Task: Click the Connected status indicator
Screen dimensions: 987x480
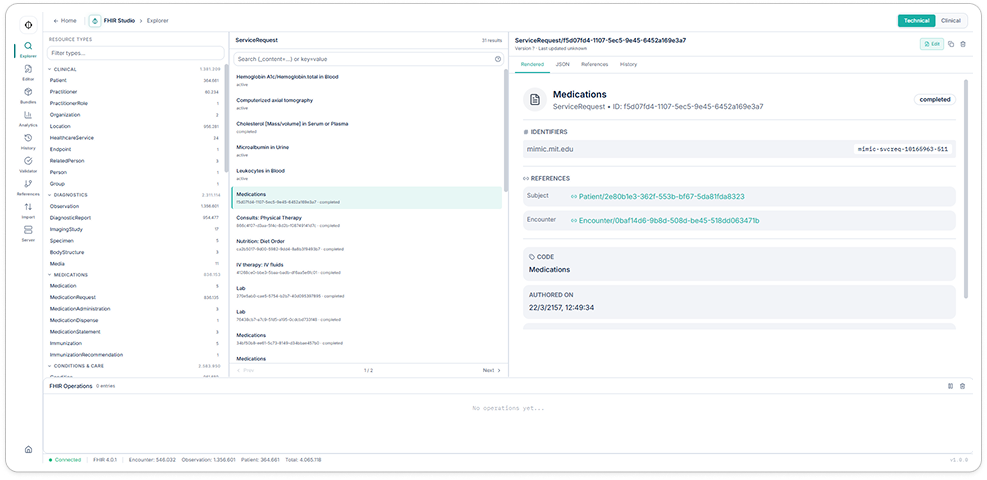Action: [65, 460]
